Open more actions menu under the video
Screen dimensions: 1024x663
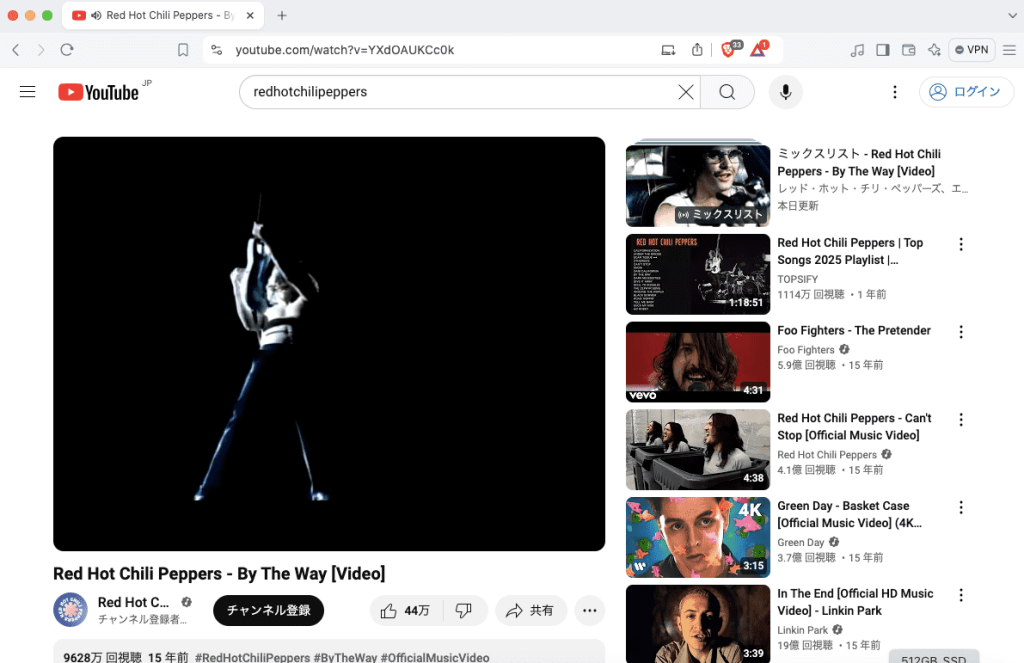pyautogui.click(x=589, y=610)
